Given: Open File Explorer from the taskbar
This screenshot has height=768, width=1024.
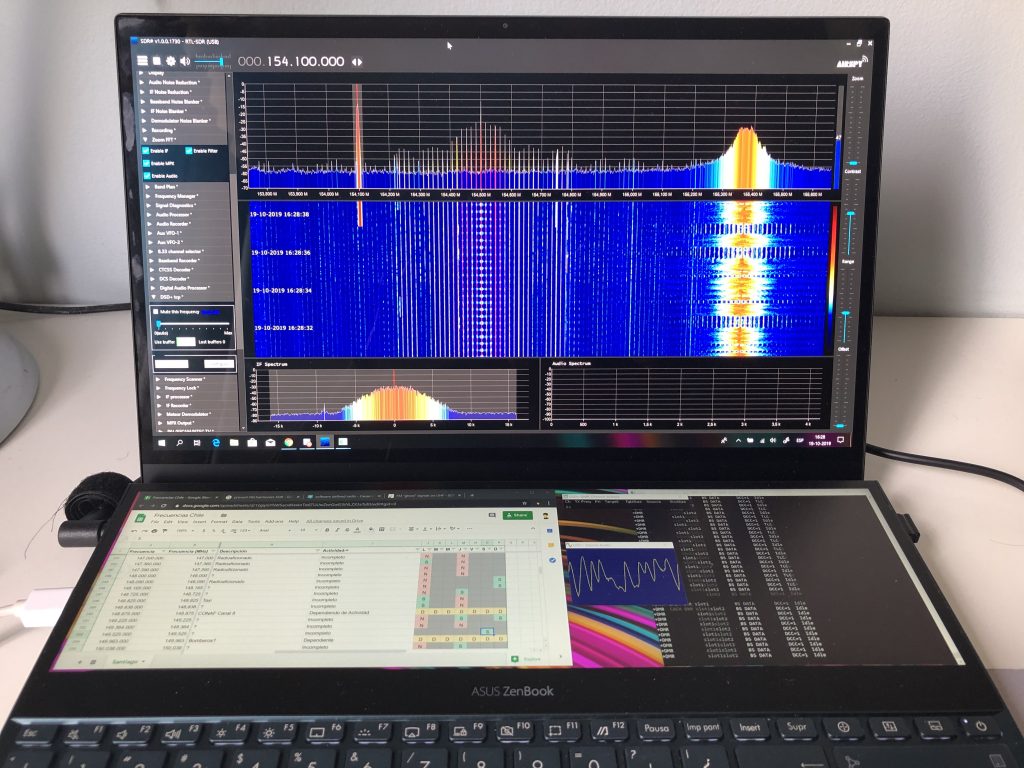Looking at the screenshot, I should click(234, 442).
